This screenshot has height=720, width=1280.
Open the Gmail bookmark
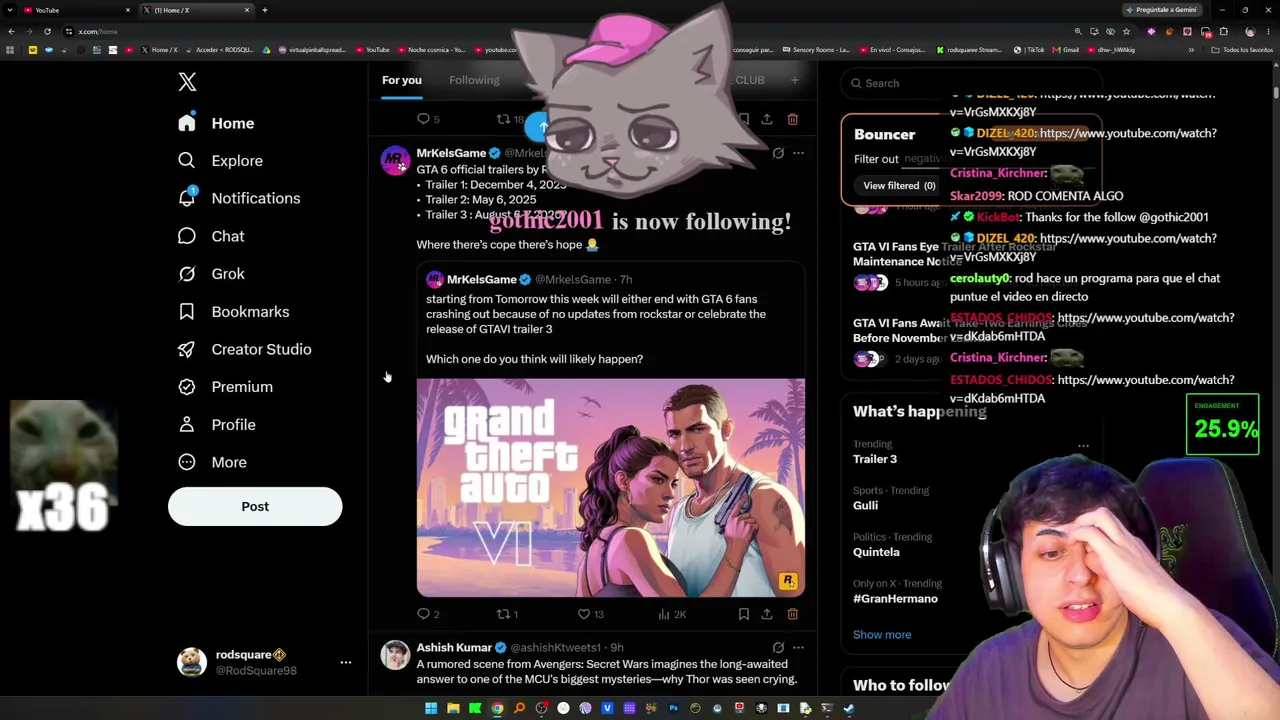pyautogui.click(x=1066, y=50)
